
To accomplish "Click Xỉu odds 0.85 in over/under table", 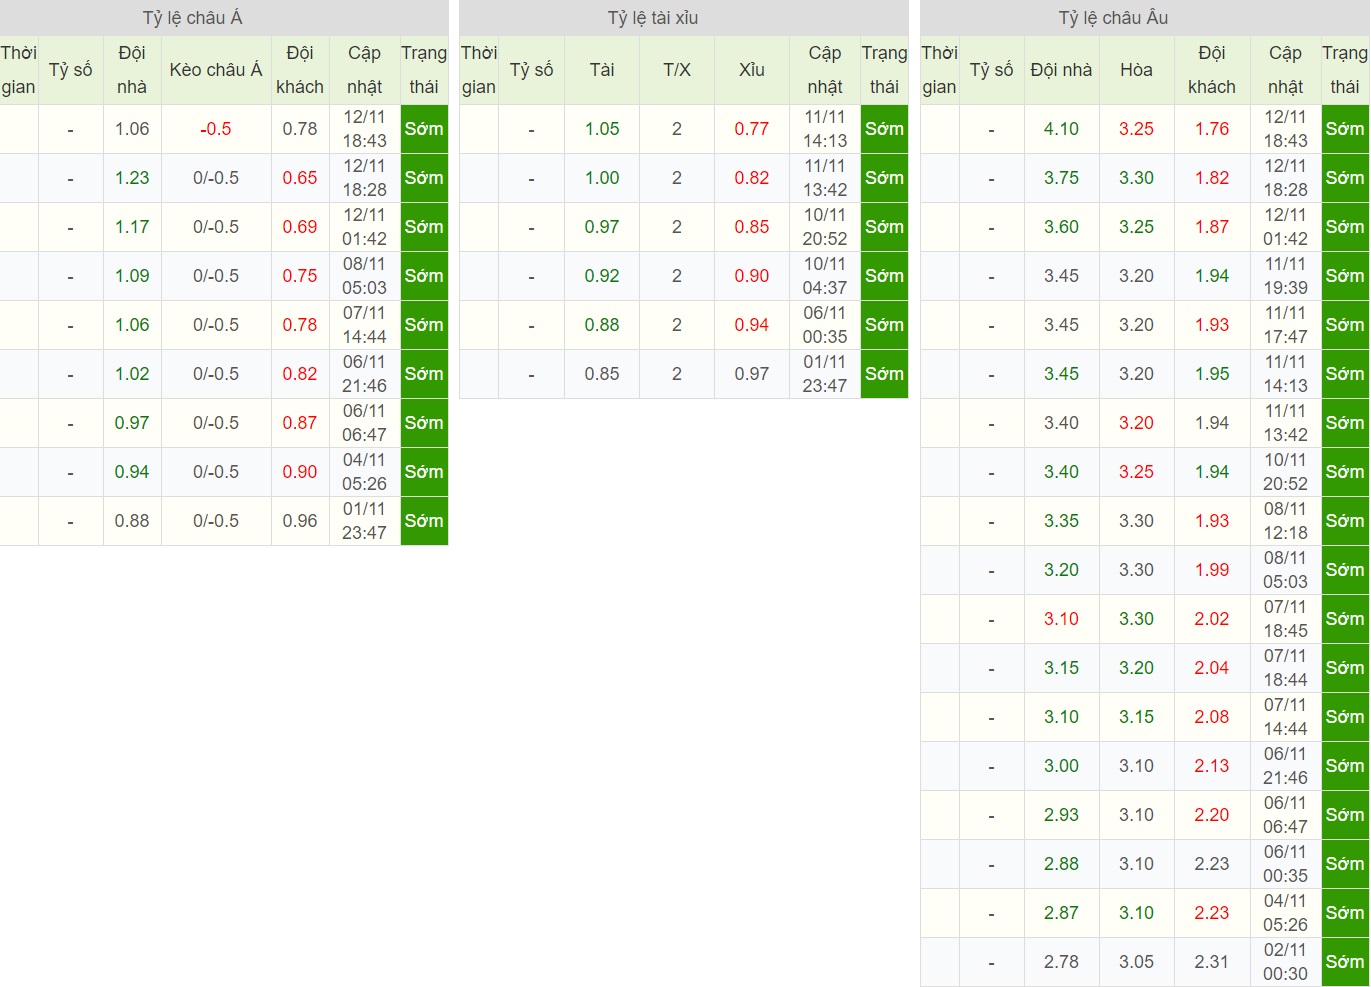I will pos(752,227).
